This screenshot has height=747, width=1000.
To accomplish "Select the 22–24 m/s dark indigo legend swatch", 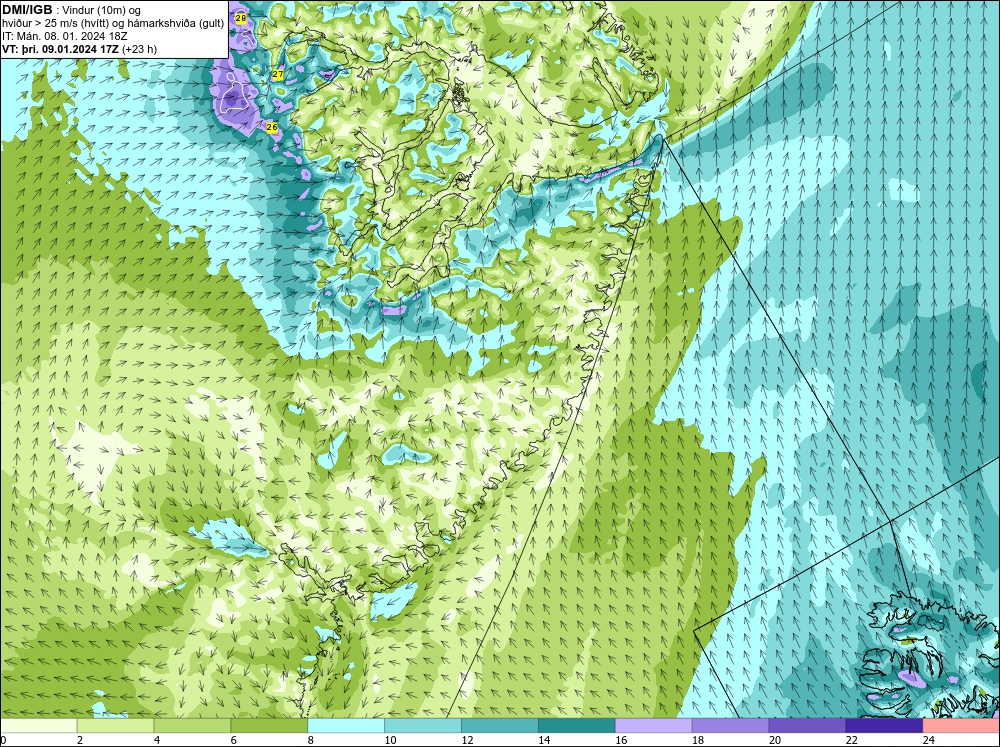I will [x=884, y=726].
